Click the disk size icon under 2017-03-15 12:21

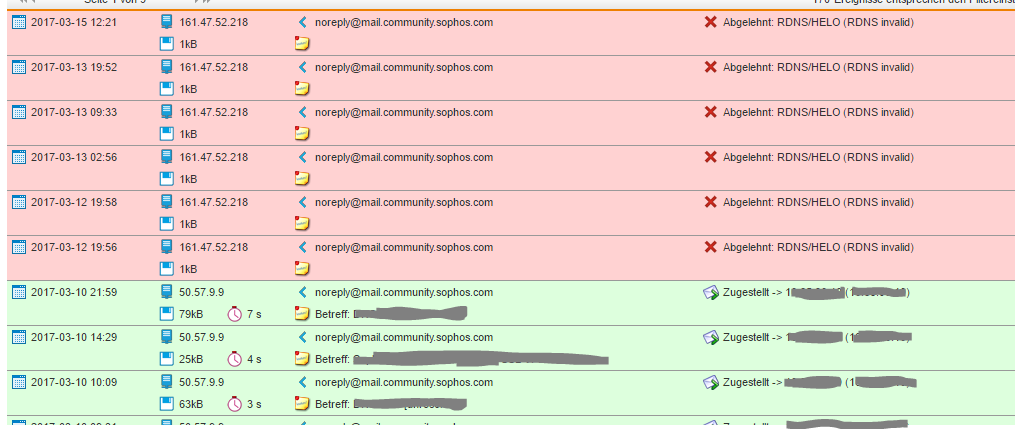click(167, 44)
